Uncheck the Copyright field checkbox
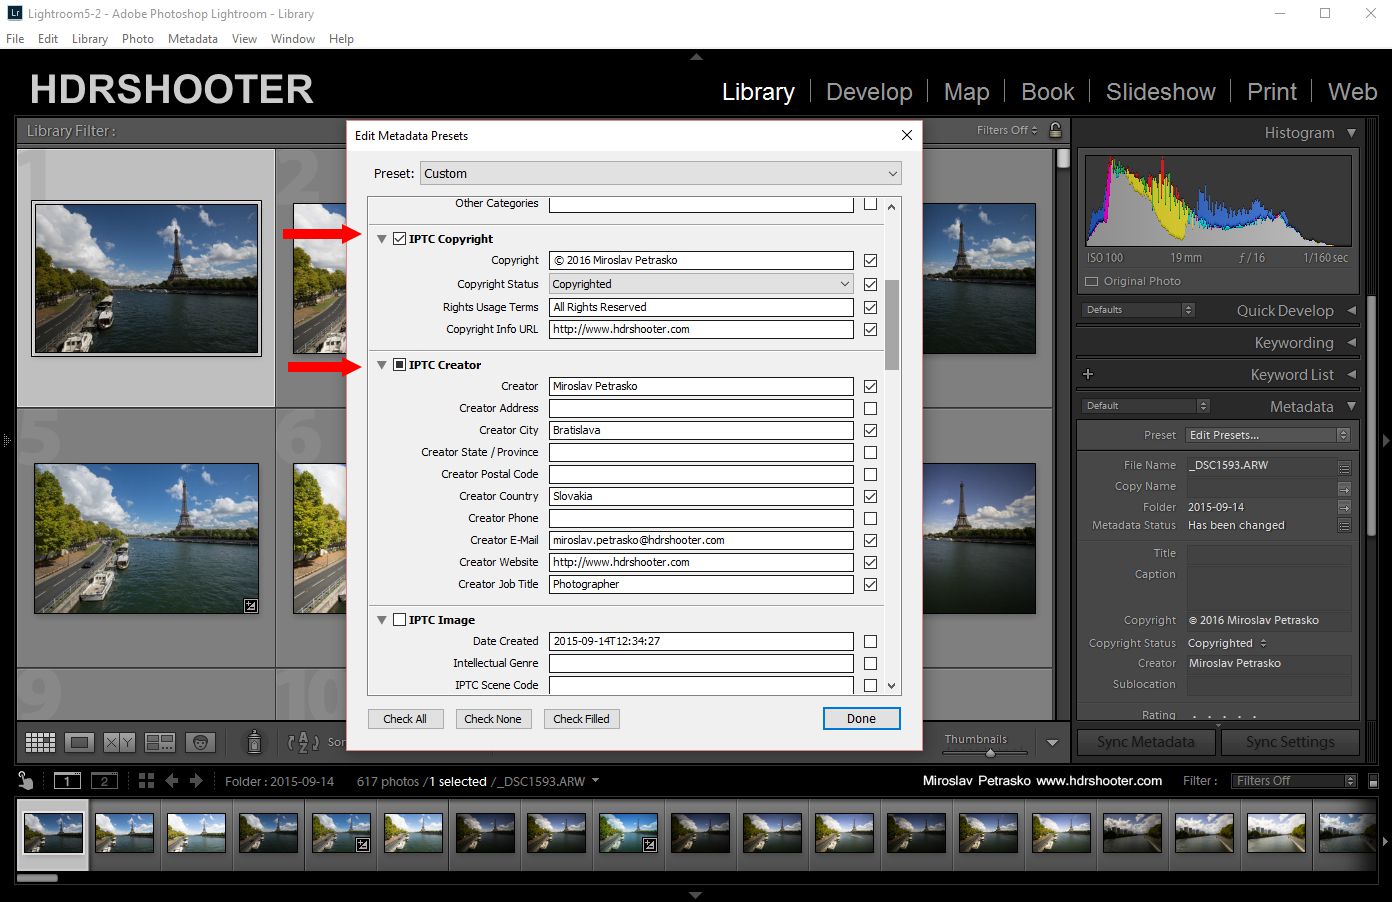1392x902 pixels. [x=870, y=260]
